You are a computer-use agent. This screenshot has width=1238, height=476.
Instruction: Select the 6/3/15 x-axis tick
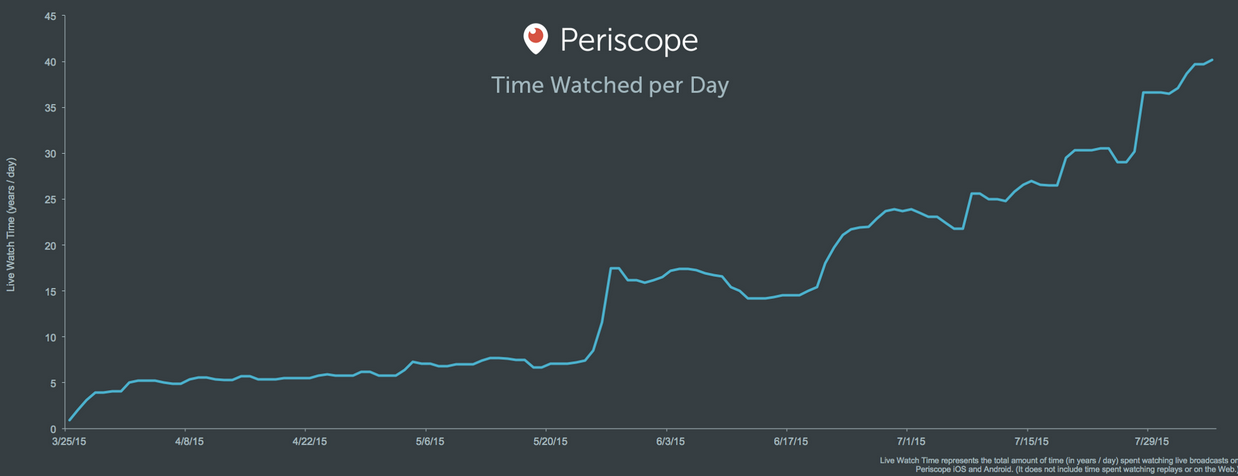click(x=670, y=441)
